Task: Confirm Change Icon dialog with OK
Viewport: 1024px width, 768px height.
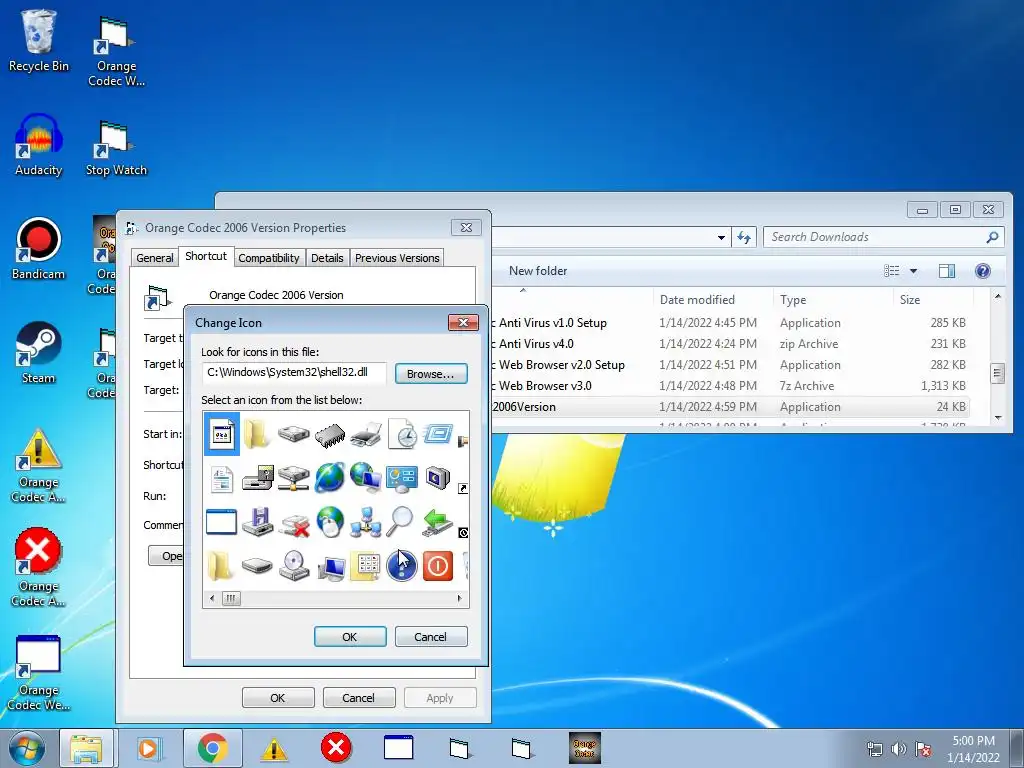Action: click(350, 637)
